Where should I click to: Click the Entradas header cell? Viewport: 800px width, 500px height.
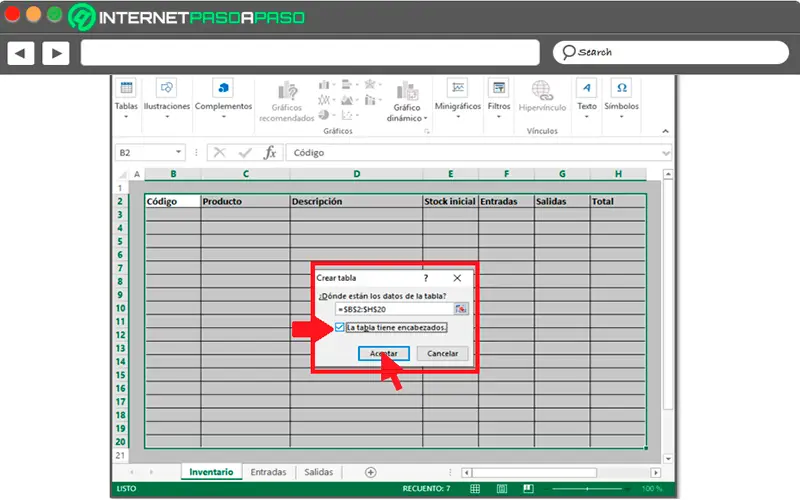507,202
